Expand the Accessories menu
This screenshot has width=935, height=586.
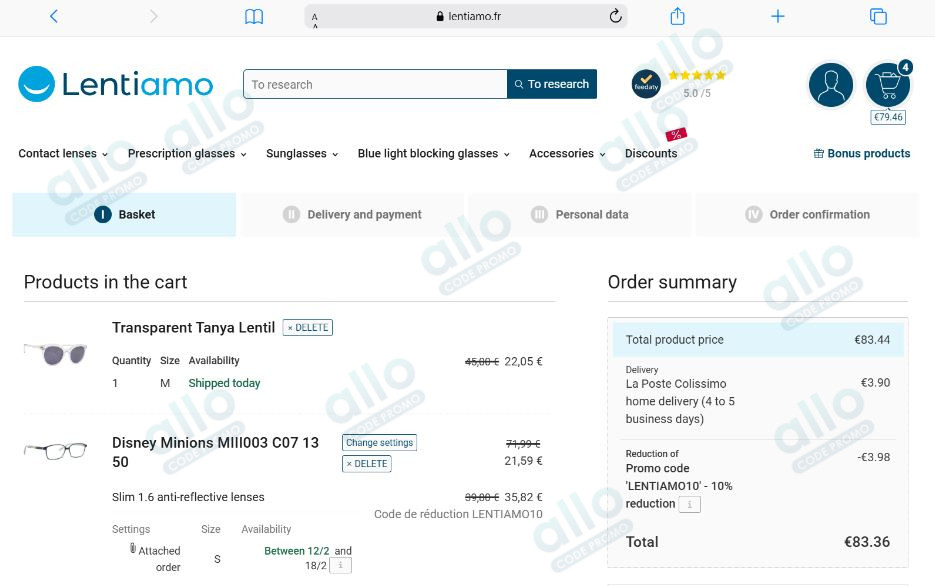pos(565,153)
